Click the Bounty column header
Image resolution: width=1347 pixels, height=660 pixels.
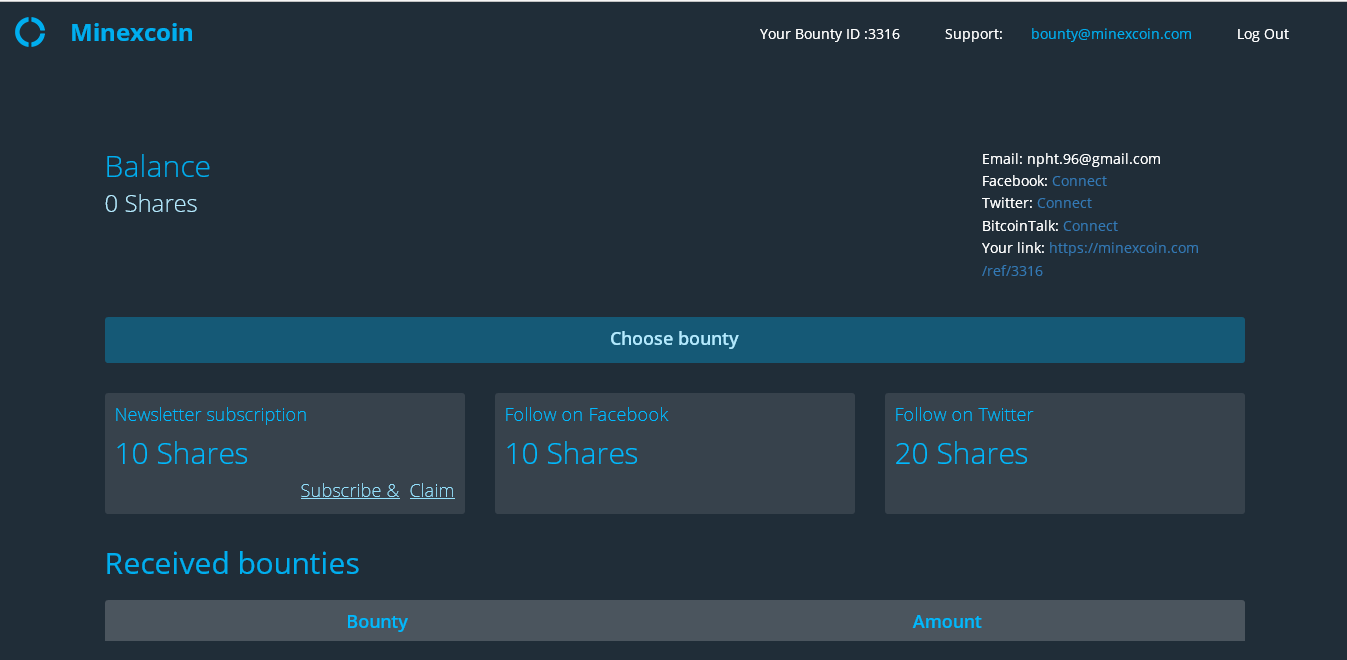(377, 622)
